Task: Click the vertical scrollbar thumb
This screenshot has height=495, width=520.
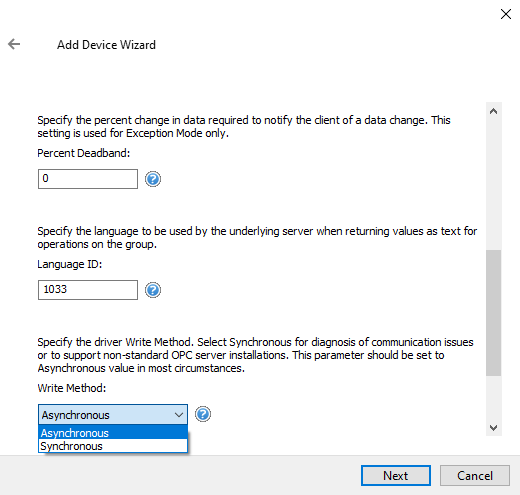Action: (x=494, y=313)
